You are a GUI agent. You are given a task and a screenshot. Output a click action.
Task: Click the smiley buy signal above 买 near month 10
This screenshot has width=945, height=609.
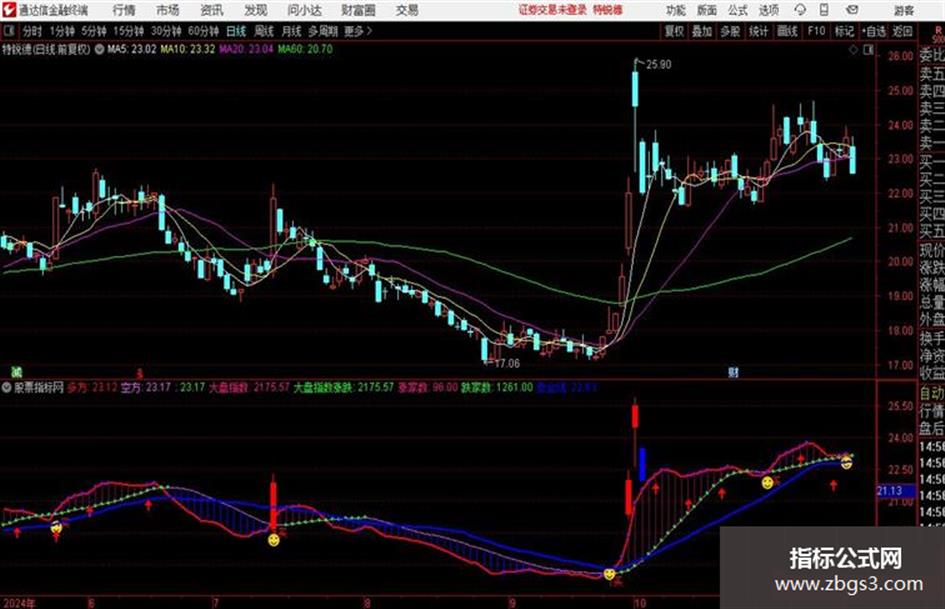tap(610, 573)
